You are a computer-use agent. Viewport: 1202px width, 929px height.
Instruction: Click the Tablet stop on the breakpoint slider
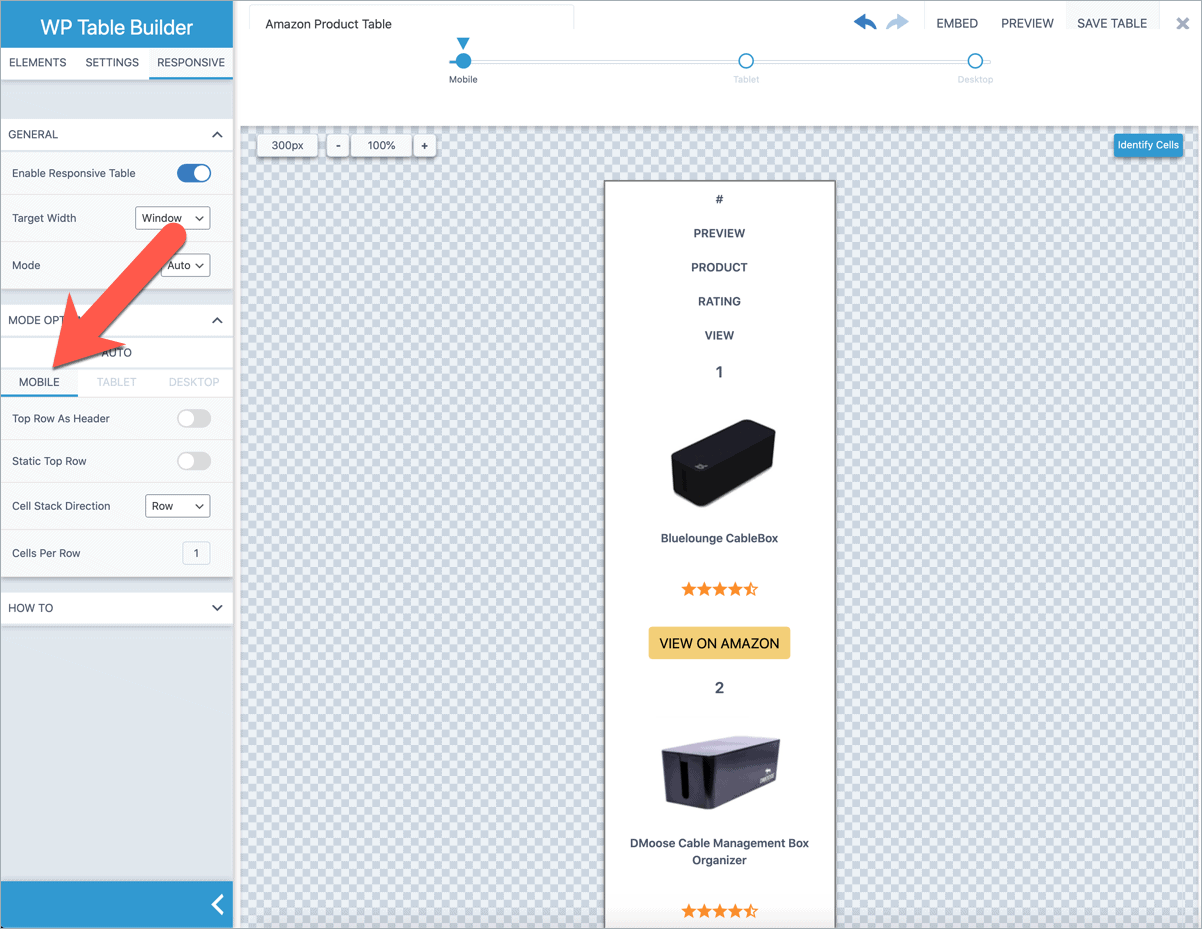tap(746, 61)
